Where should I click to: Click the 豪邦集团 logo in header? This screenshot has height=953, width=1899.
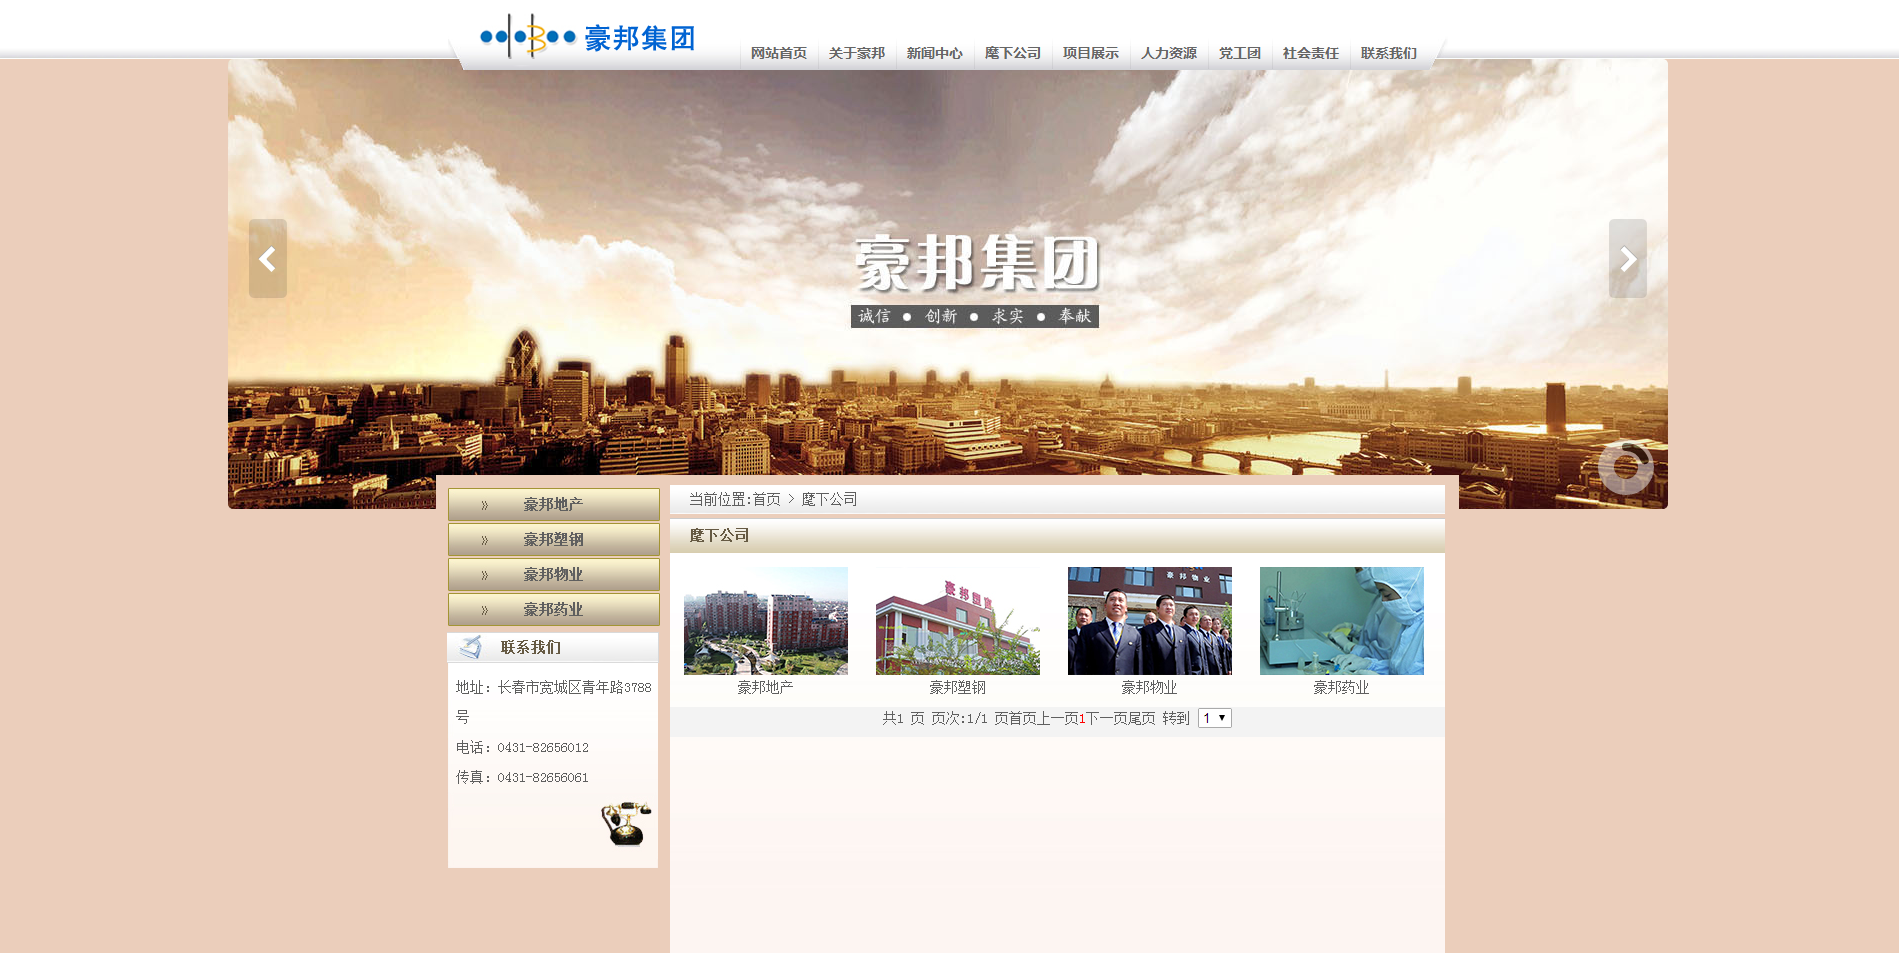pyautogui.click(x=588, y=38)
